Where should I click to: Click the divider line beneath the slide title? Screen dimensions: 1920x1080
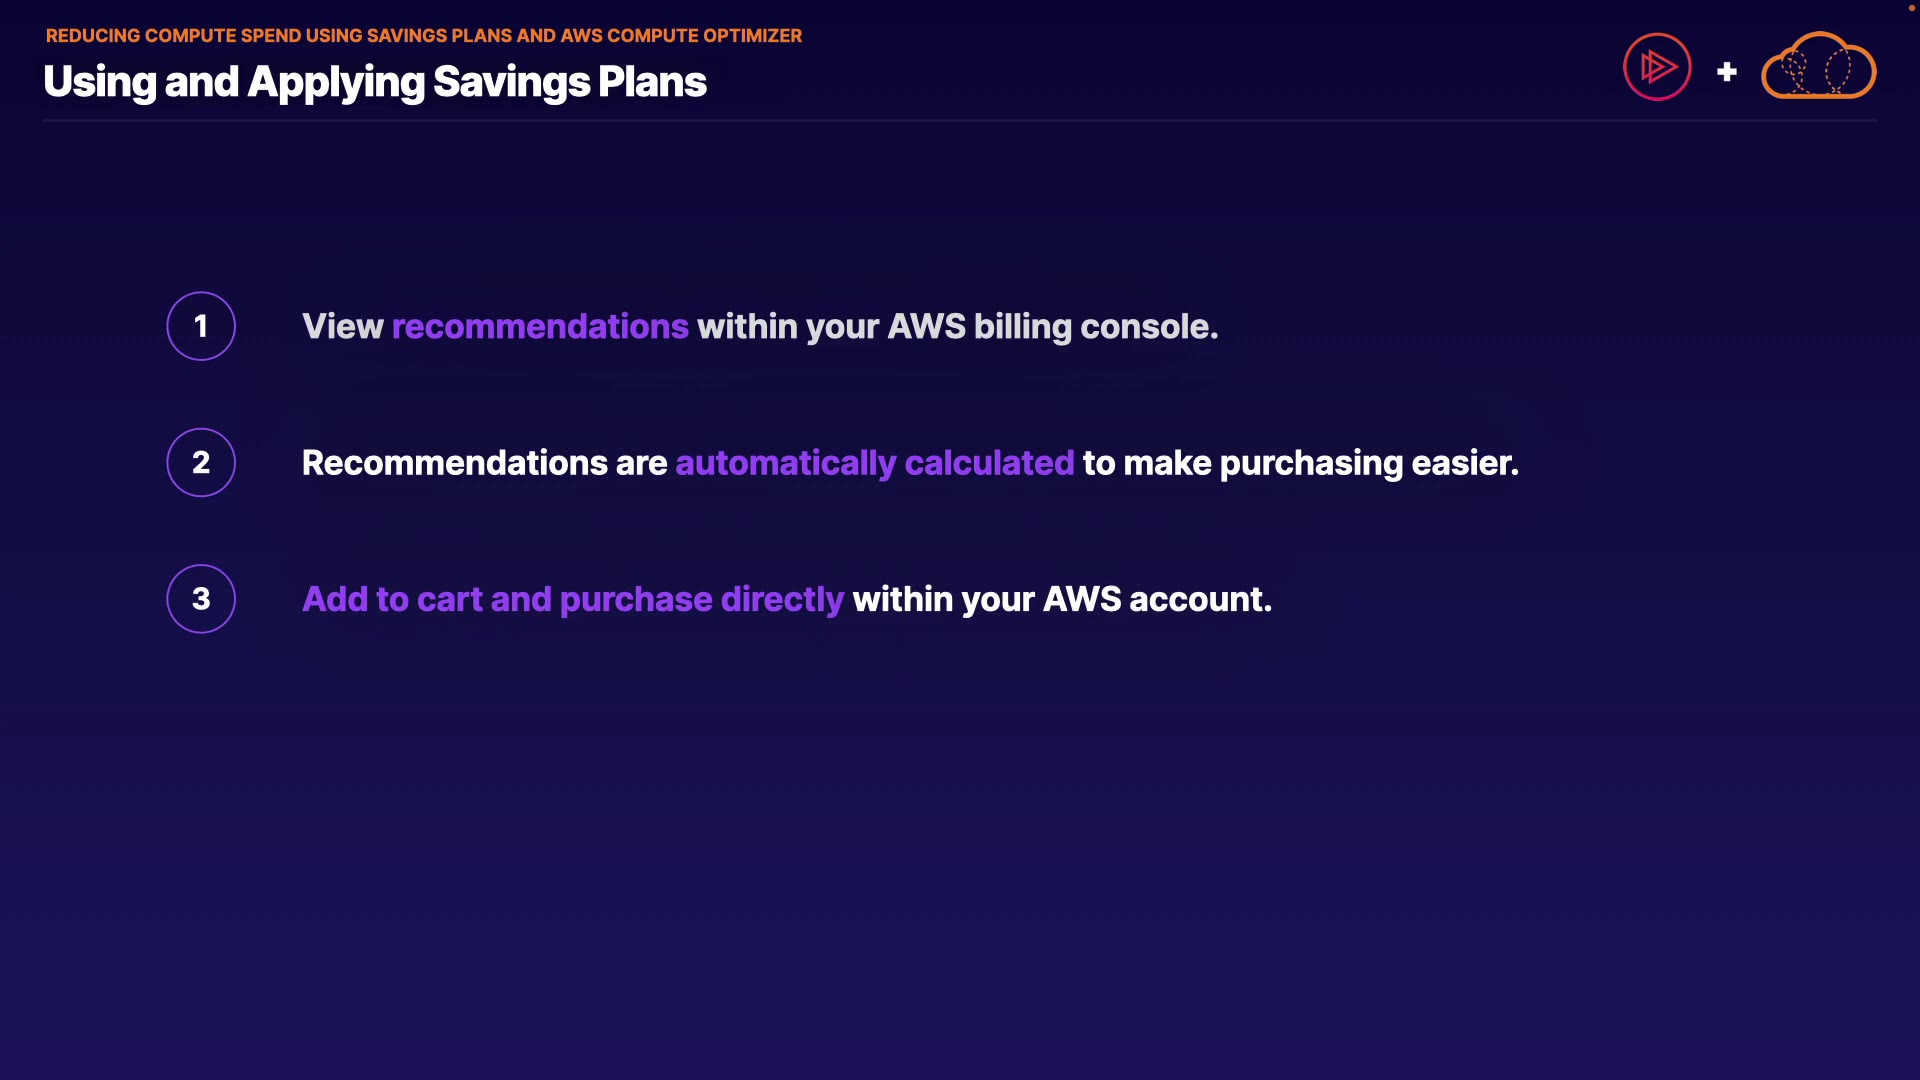coord(959,121)
